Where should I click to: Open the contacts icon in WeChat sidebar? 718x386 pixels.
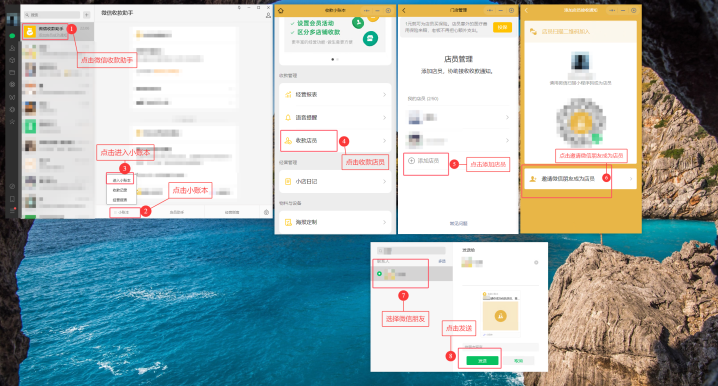click(x=12, y=48)
